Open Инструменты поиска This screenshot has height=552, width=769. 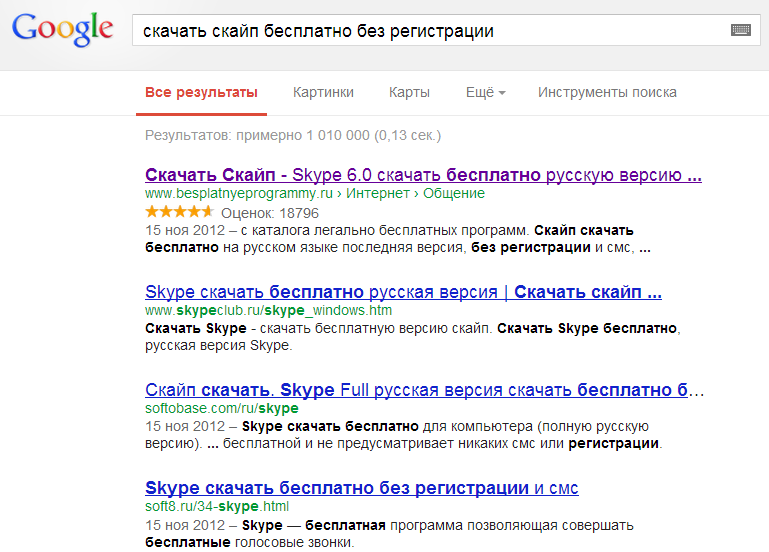point(607,93)
